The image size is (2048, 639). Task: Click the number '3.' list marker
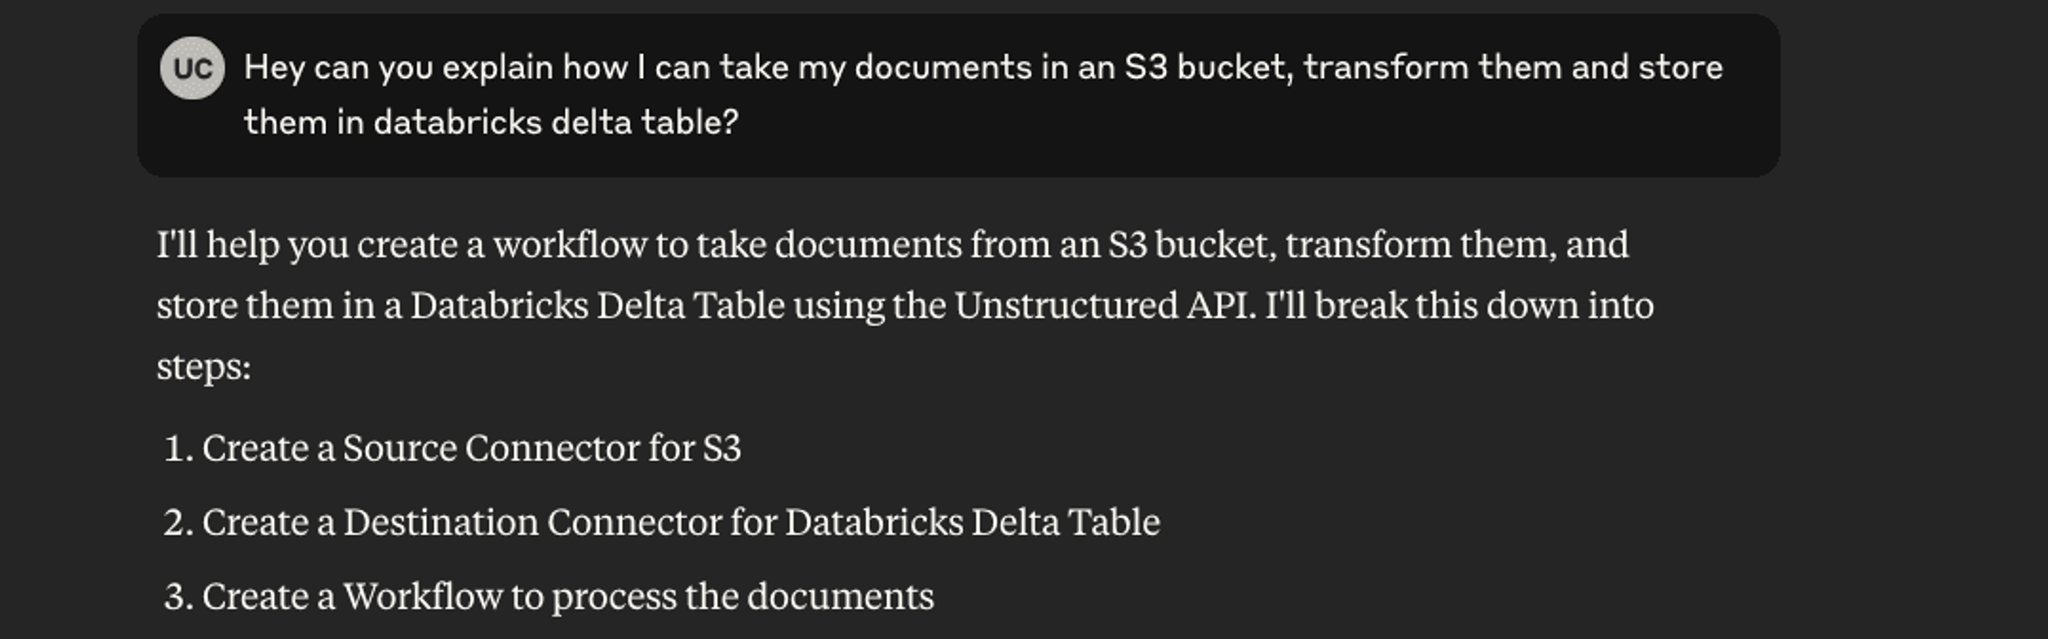click(x=179, y=597)
